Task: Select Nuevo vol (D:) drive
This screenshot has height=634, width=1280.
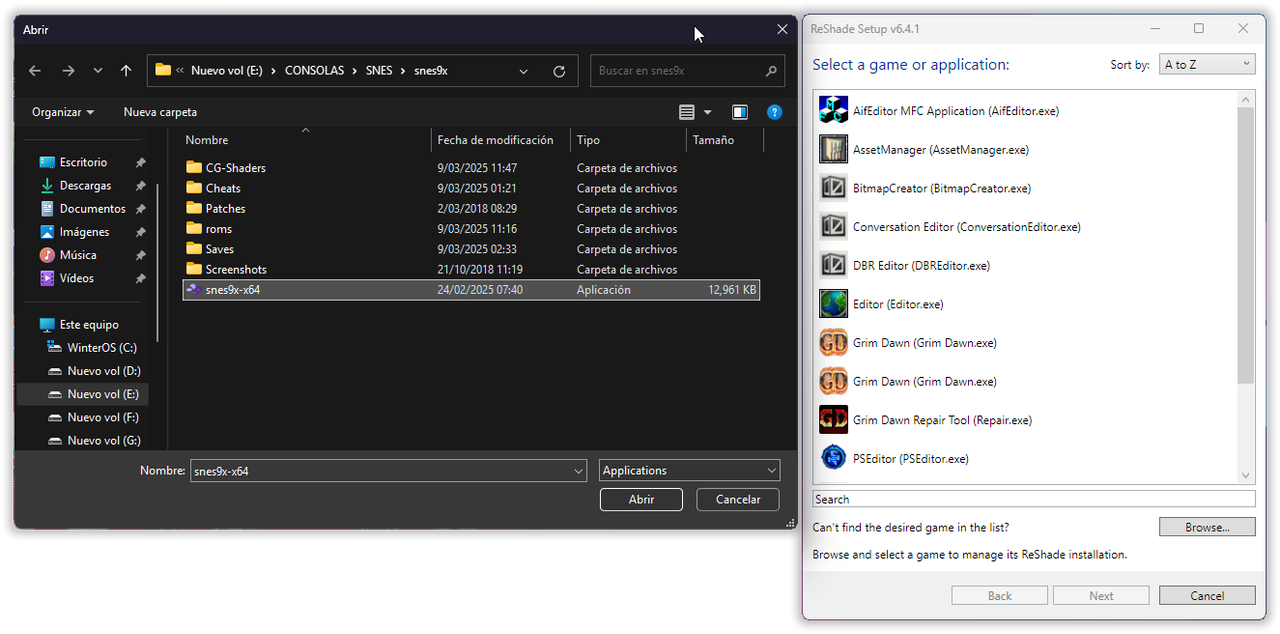Action: click(104, 371)
